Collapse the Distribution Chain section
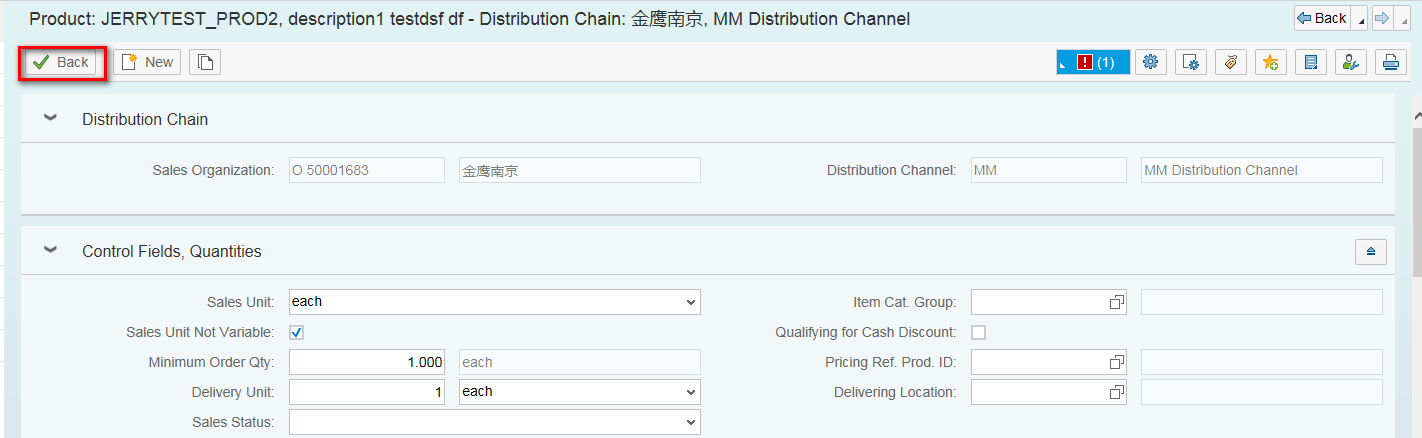The width and height of the screenshot is (1422, 438). [x=50, y=118]
